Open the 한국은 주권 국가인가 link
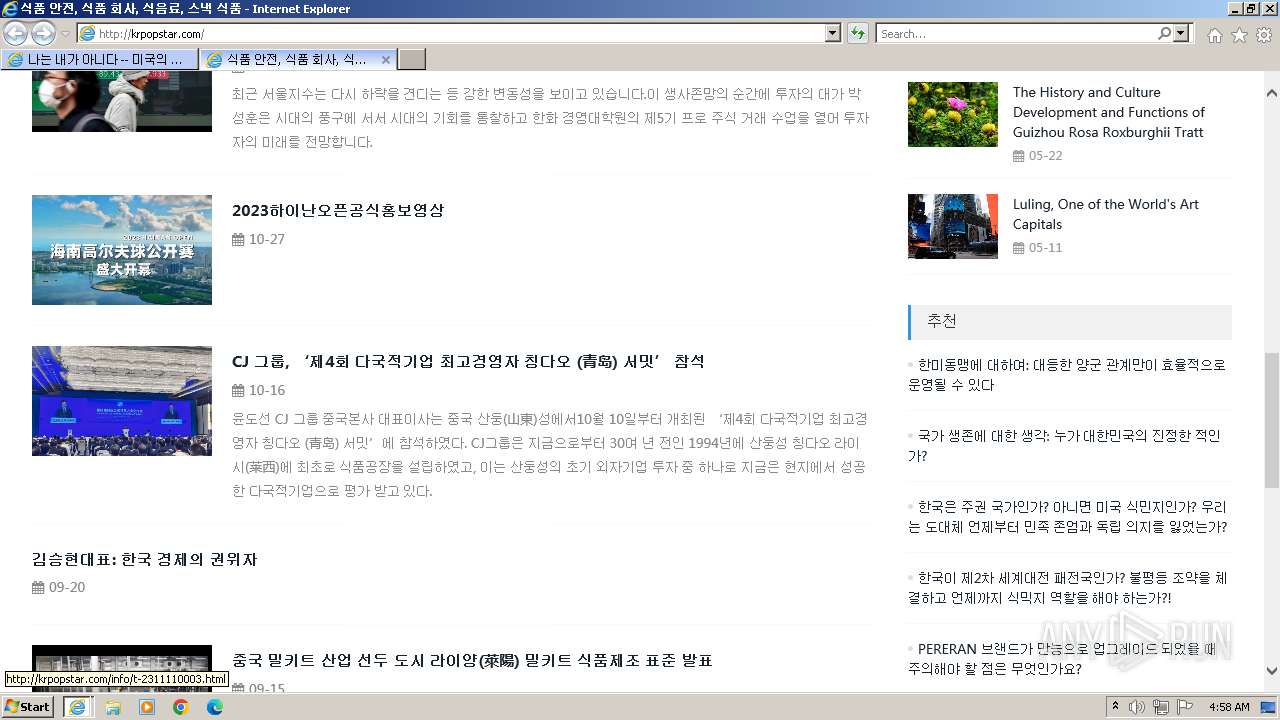 1067,517
